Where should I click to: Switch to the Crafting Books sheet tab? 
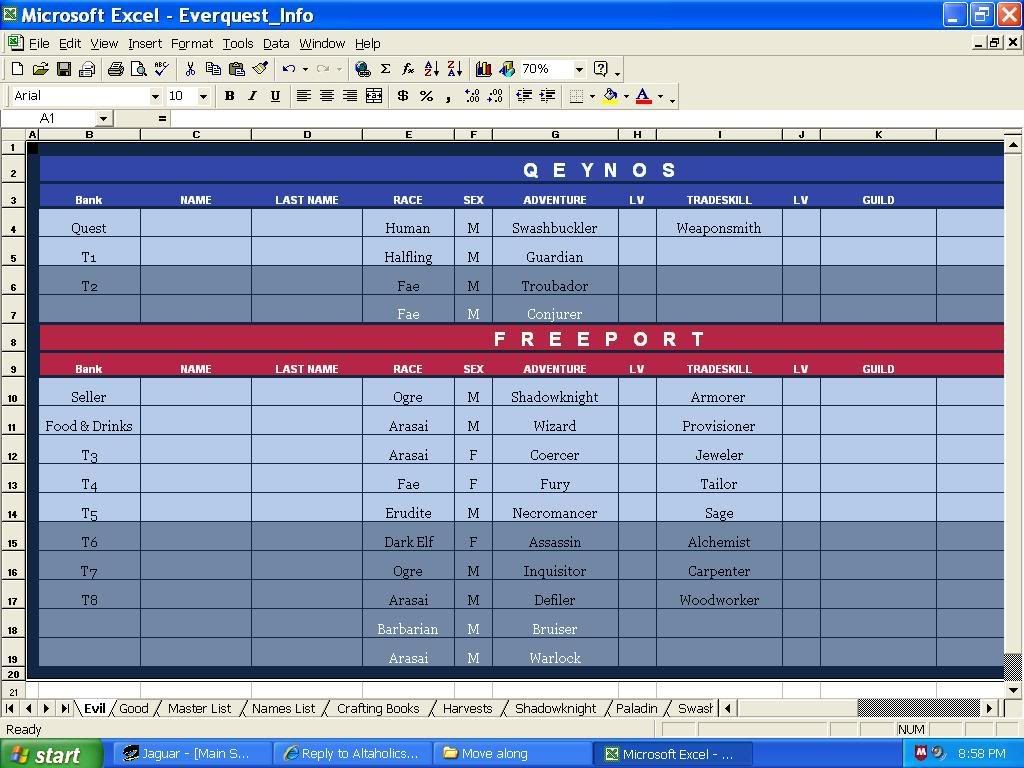tap(378, 708)
